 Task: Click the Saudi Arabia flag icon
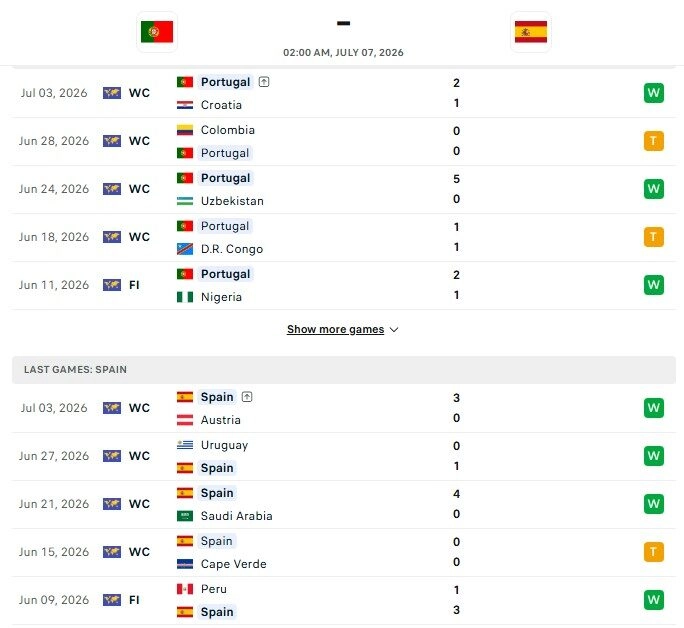click(x=185, y=516)
